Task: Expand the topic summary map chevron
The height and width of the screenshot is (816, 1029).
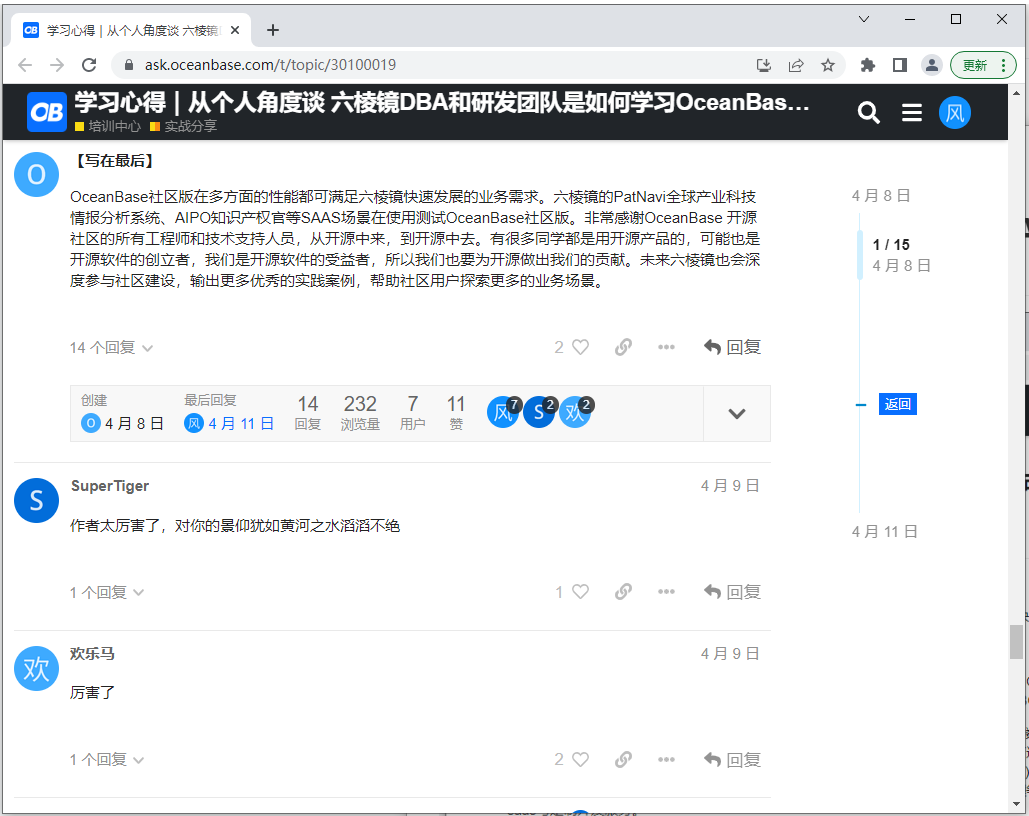Action: point(737,414)
